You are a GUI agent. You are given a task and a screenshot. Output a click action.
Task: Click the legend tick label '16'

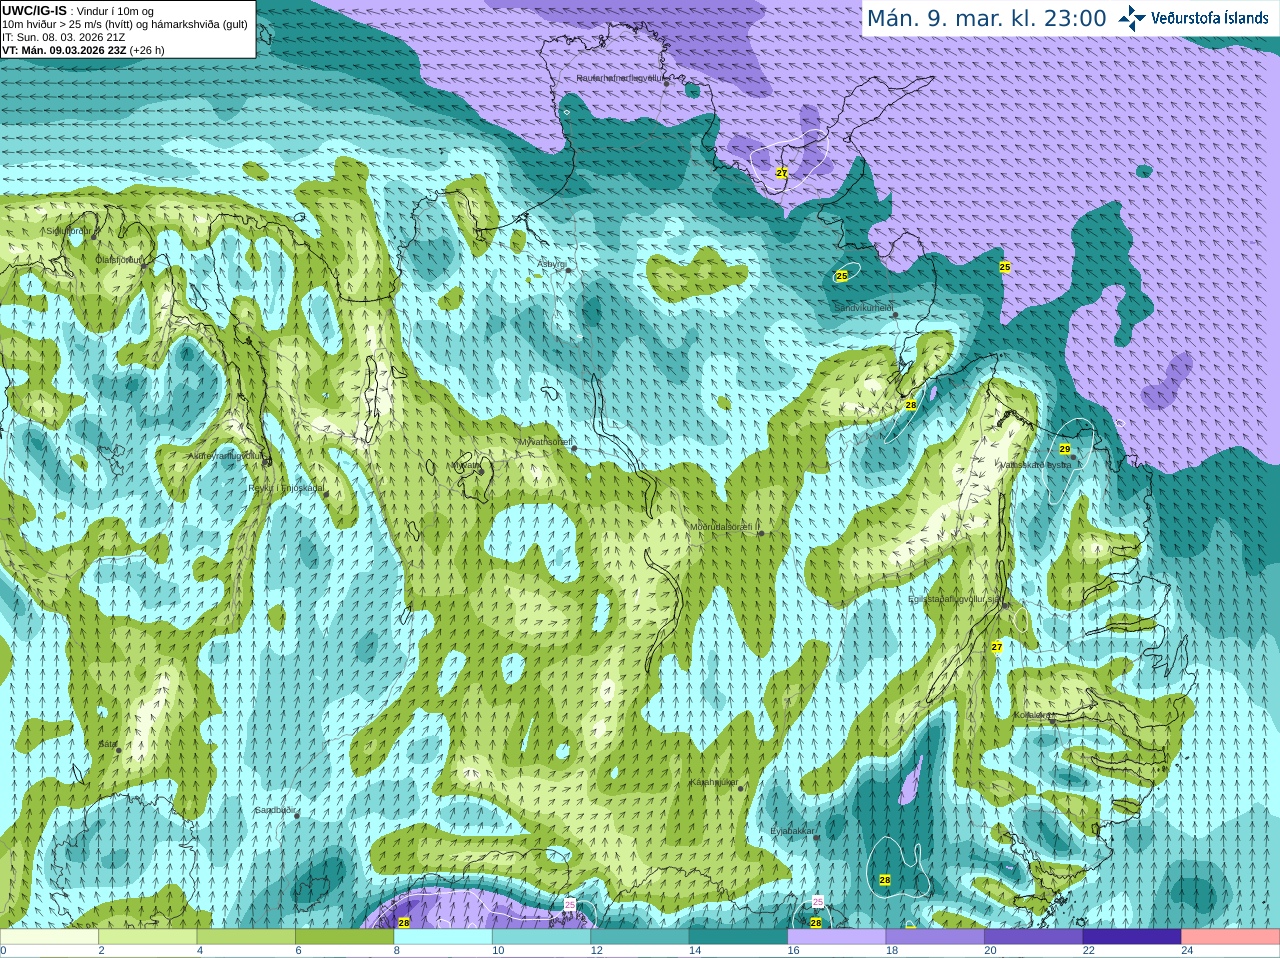793,951
